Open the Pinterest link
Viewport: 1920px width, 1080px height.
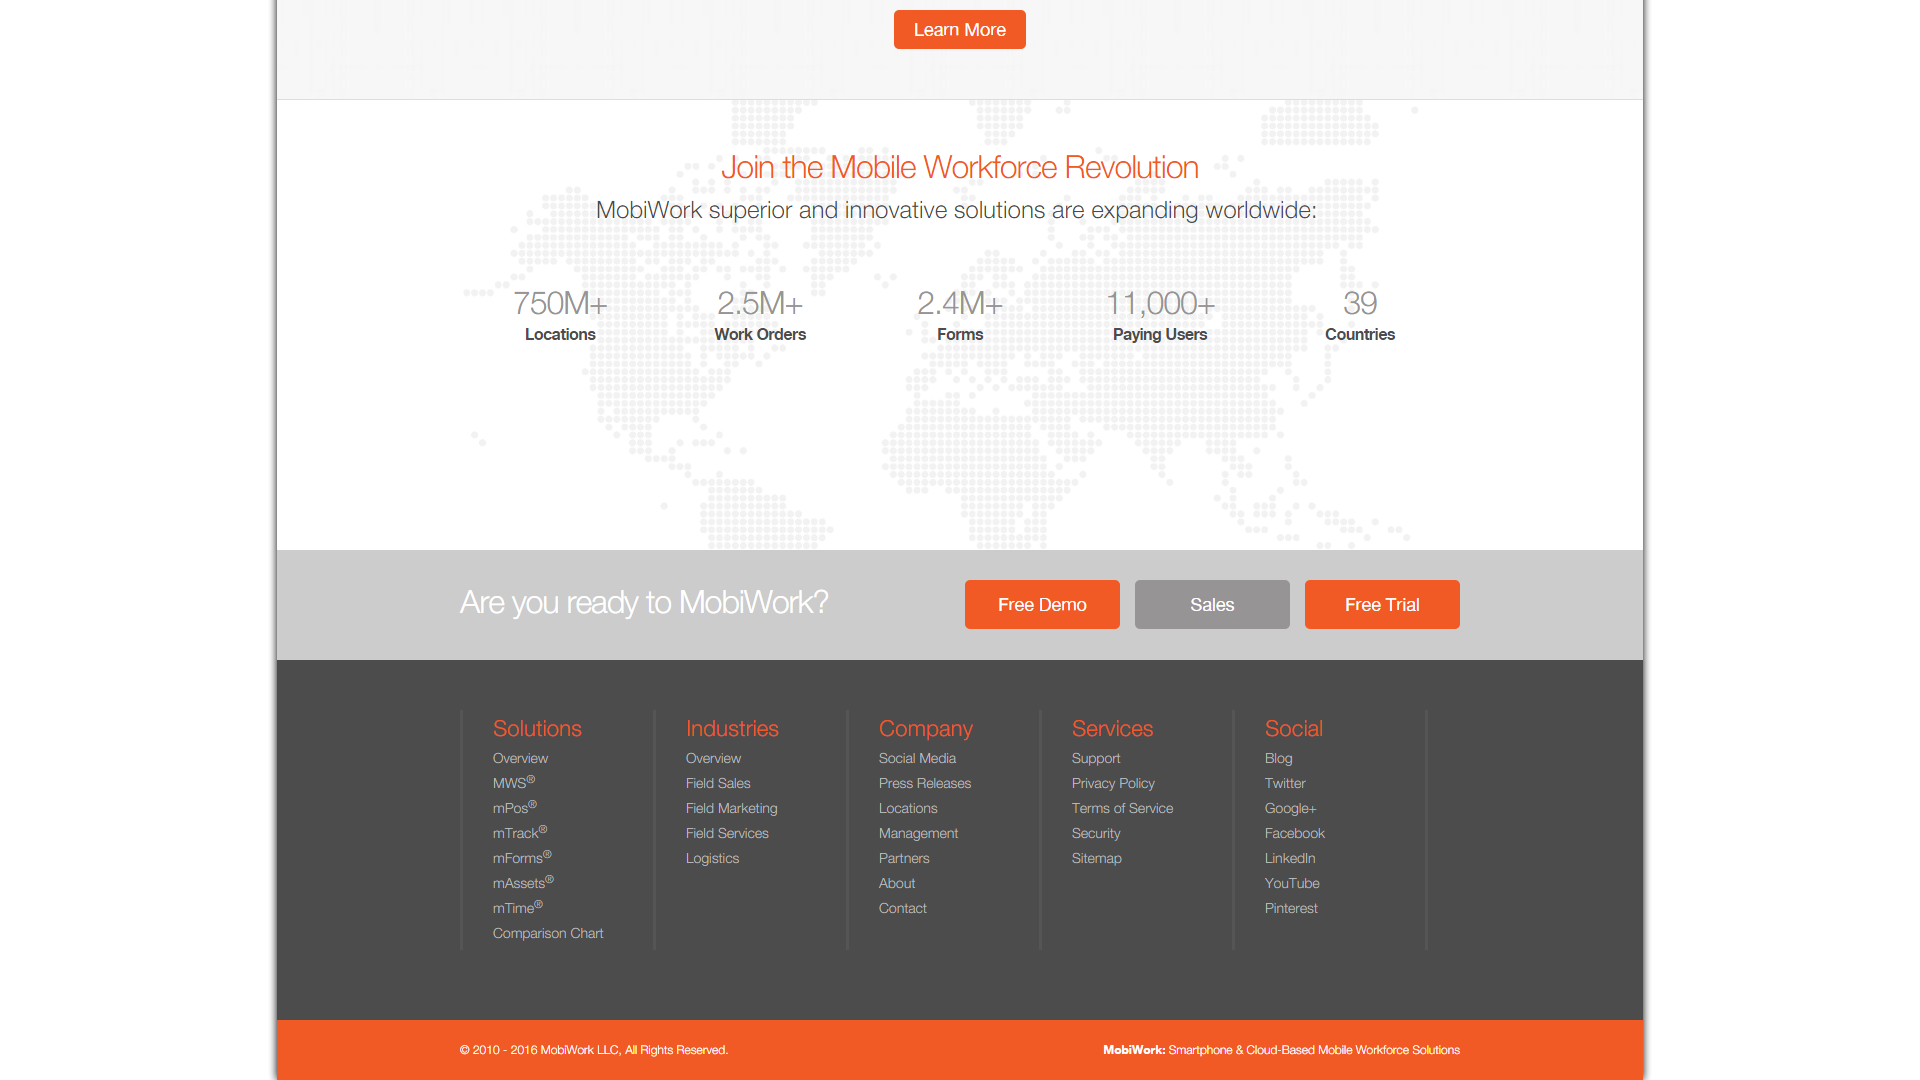(1291, 908)
